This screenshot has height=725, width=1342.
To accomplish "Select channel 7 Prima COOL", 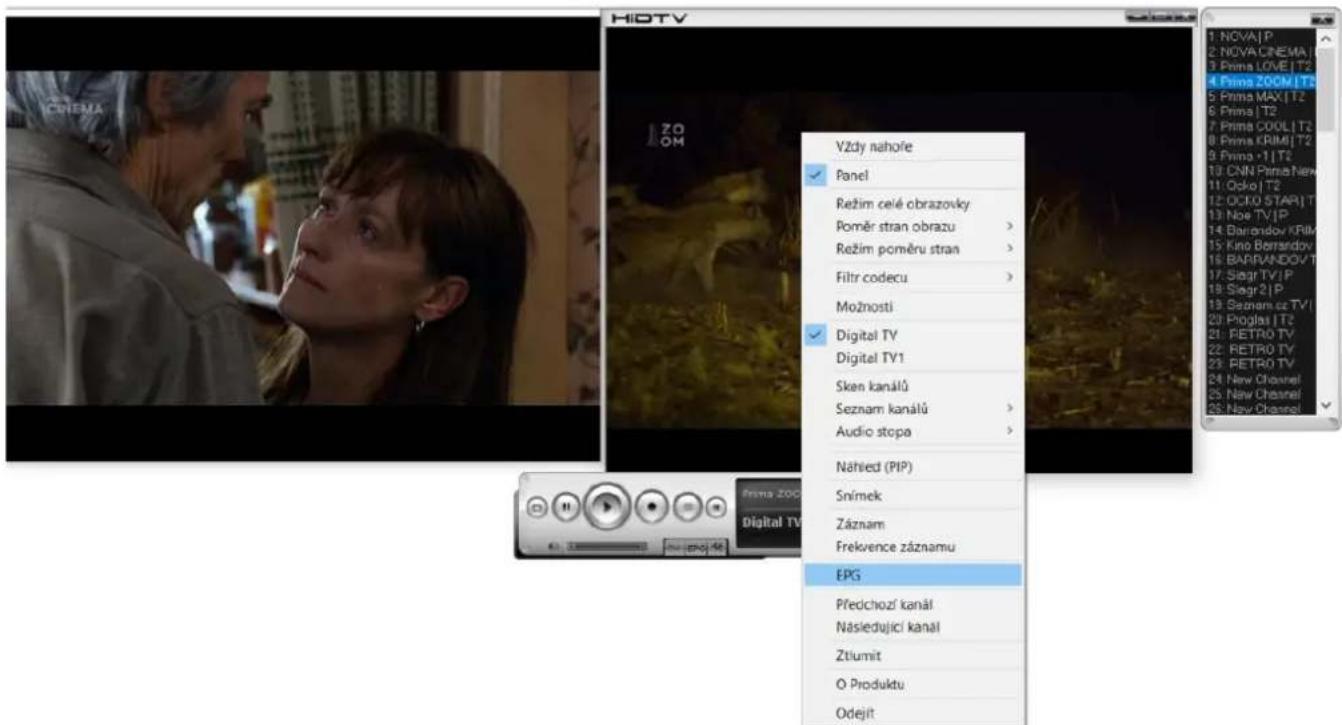I will pyautogui.click(x=1260, y=126).
